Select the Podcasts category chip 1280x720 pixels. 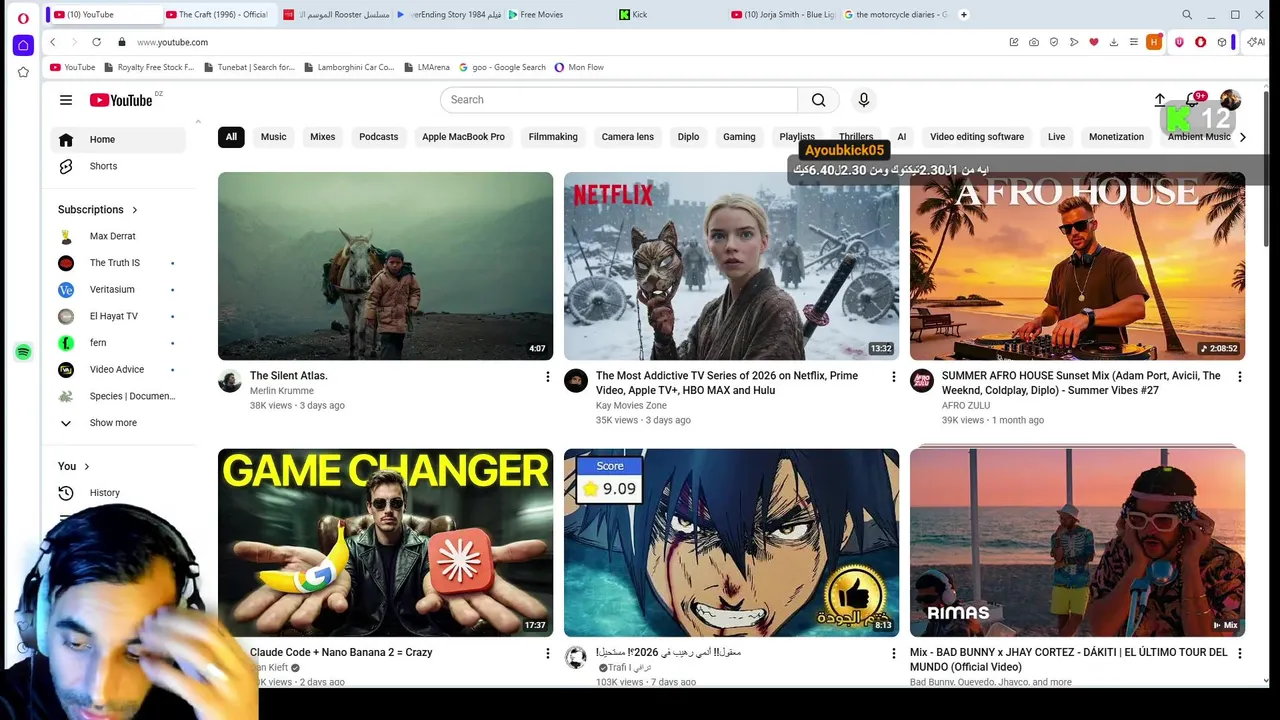(x=378, y=137)
